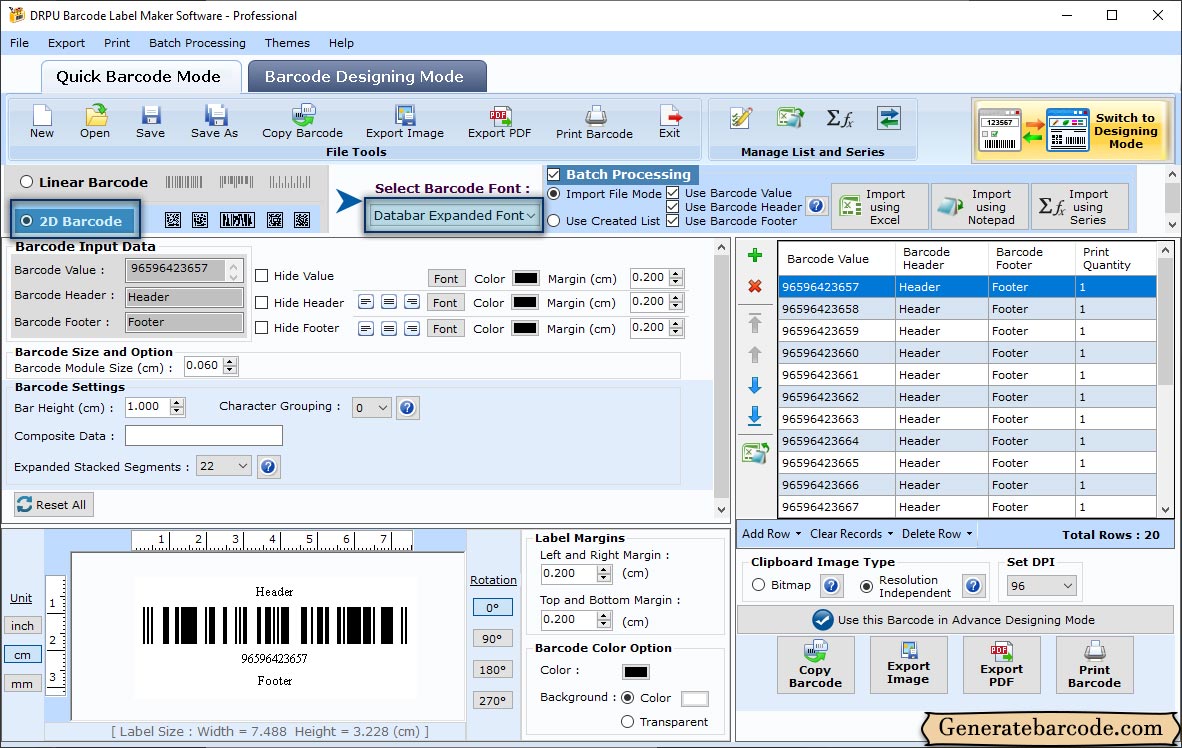Open the File menu
Screen dimensions: 1182x748
[x=20, y=43]
